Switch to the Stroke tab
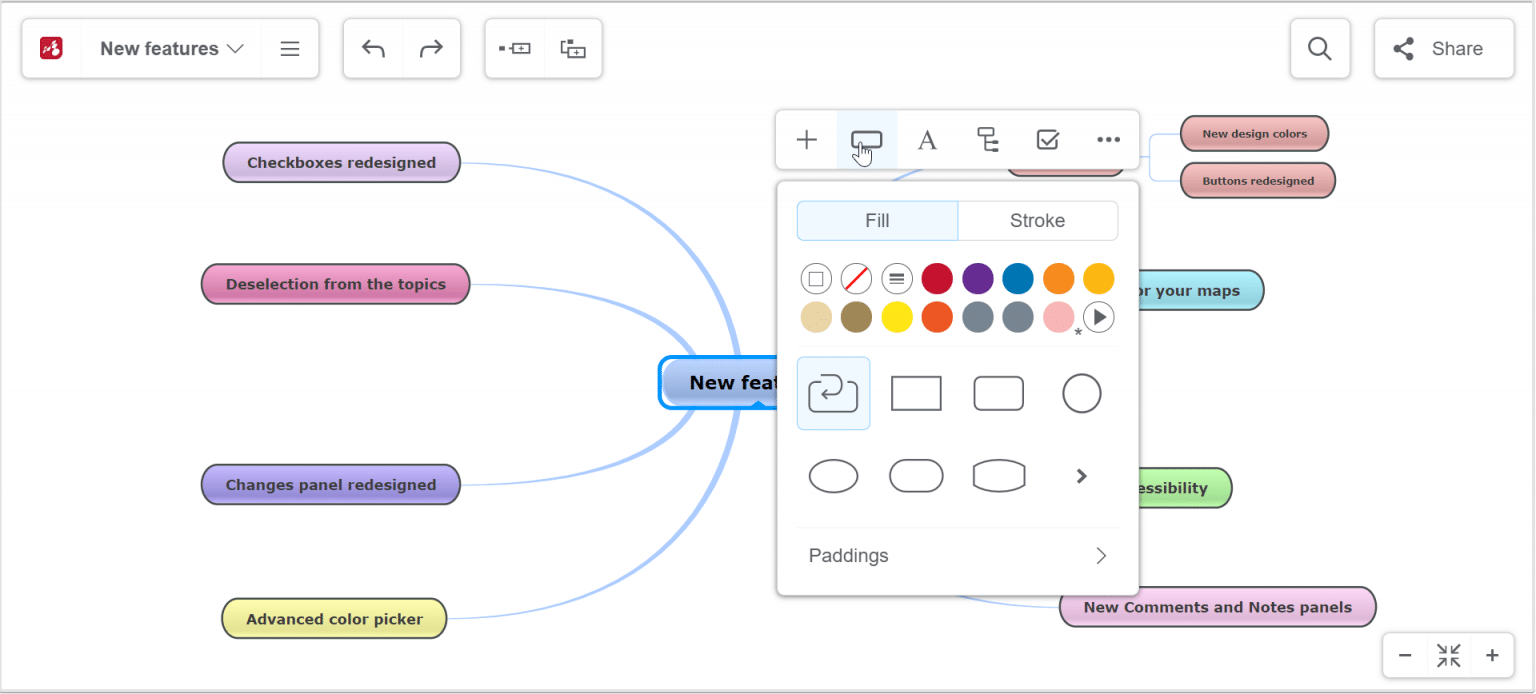Viewport: 1536px width, 694px height. [x=1037, y=220]
